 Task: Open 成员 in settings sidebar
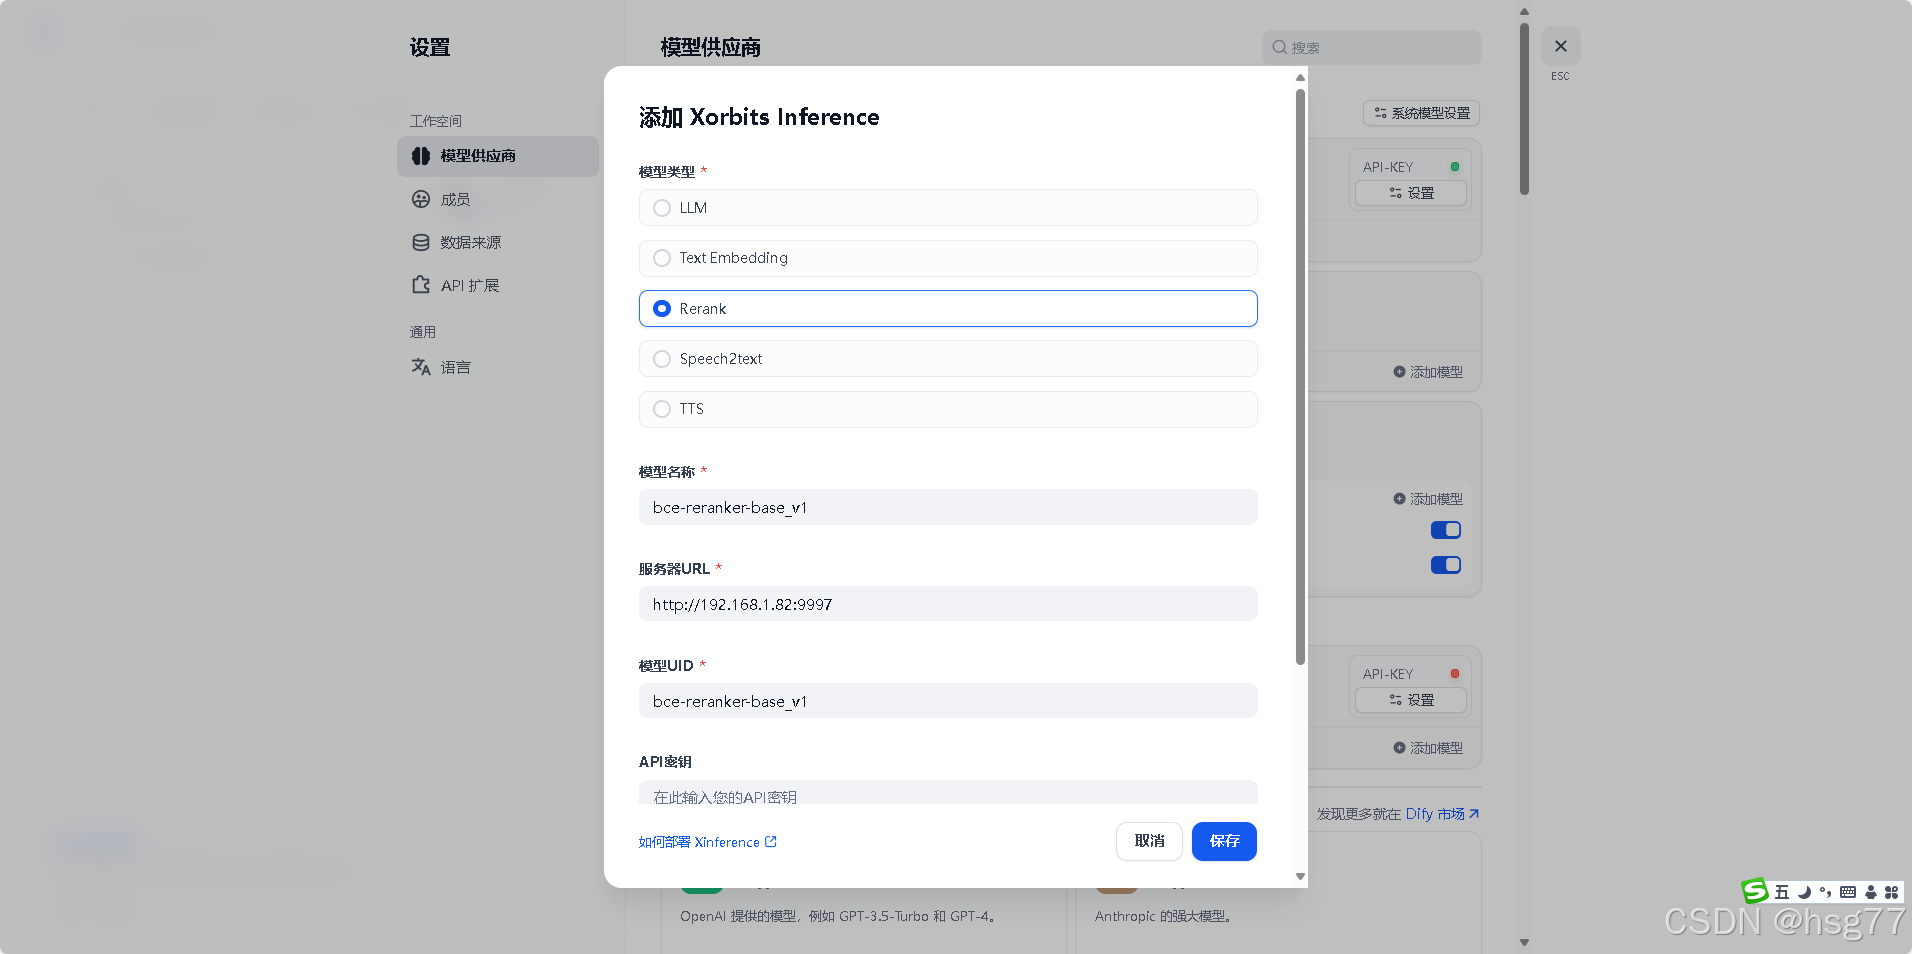(498, 199)
